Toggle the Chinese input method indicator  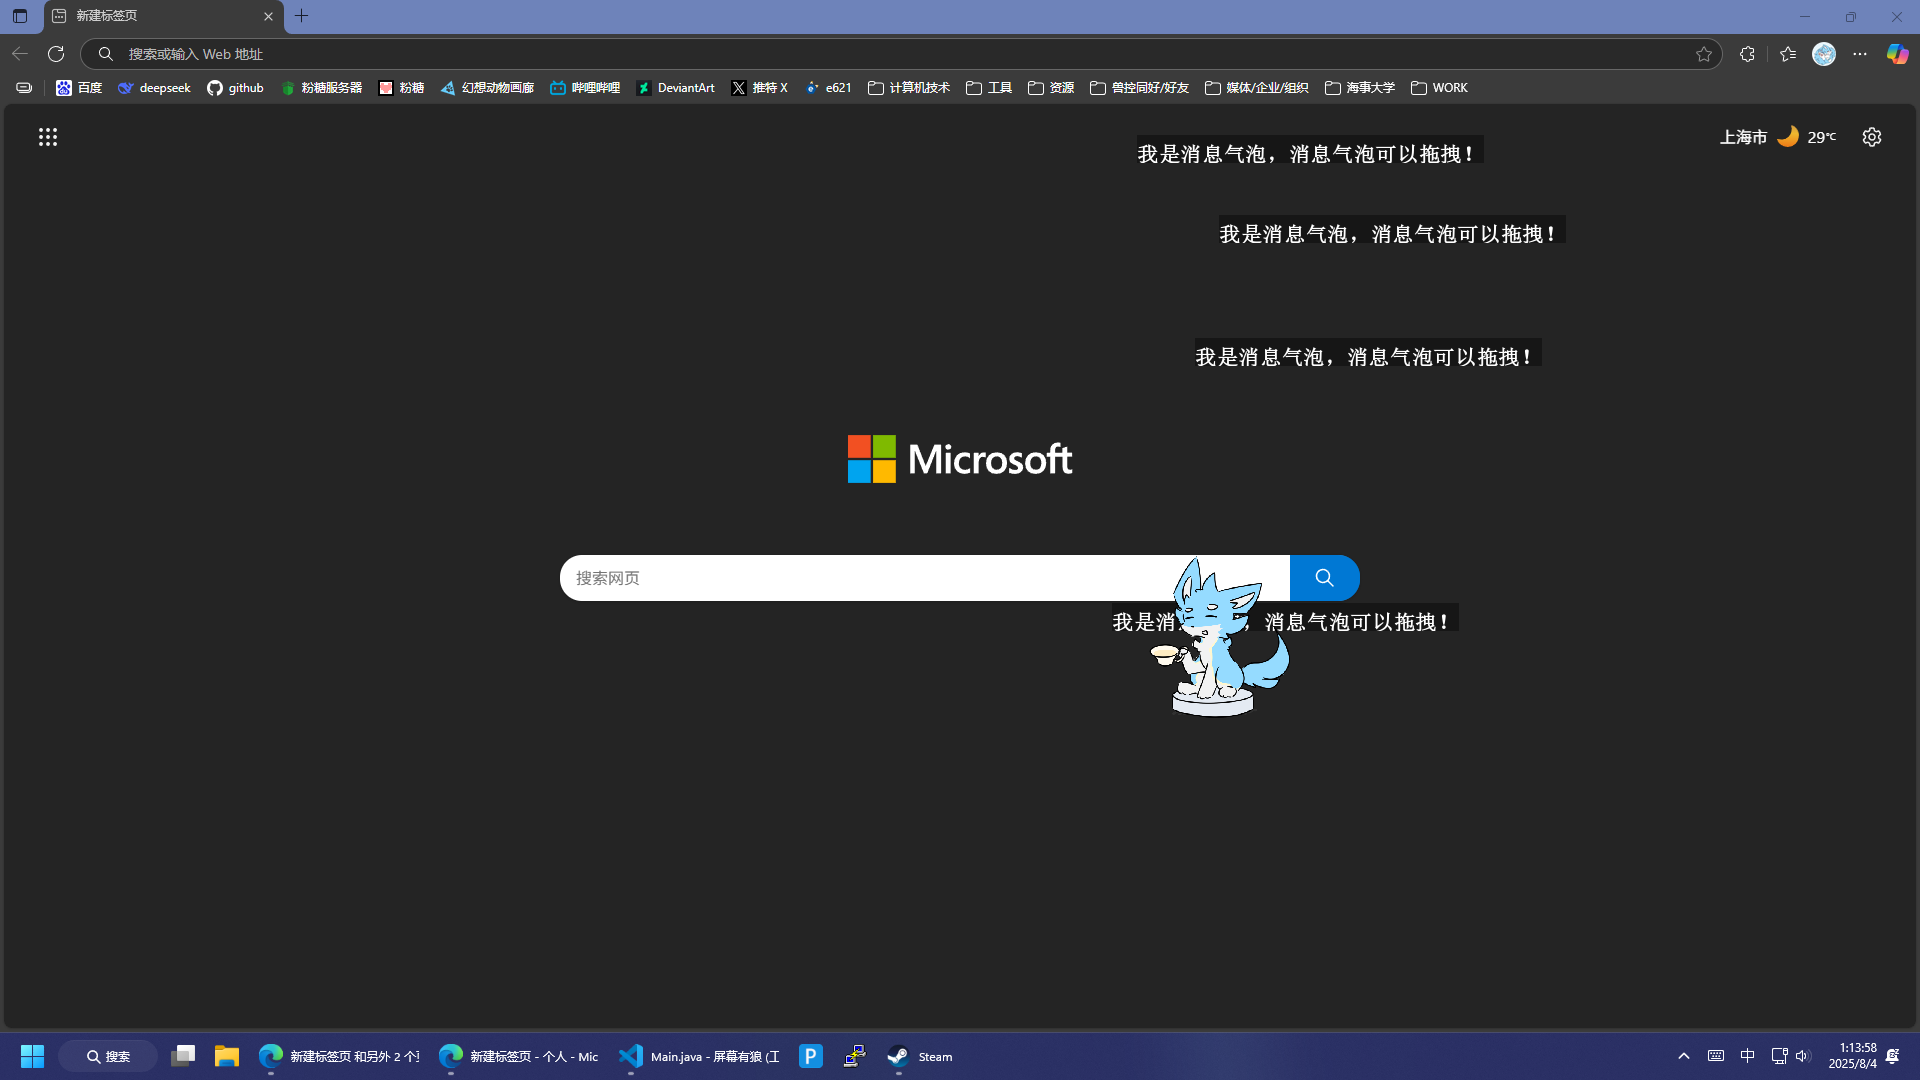coord(1748,1056)
